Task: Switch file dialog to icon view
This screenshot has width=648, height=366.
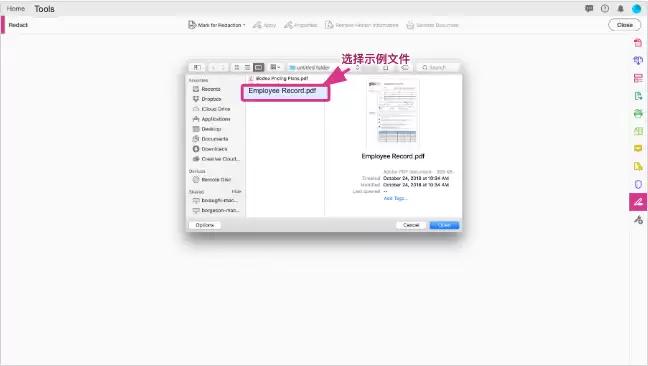Action: pyautogui.click(x=237, y=67)
